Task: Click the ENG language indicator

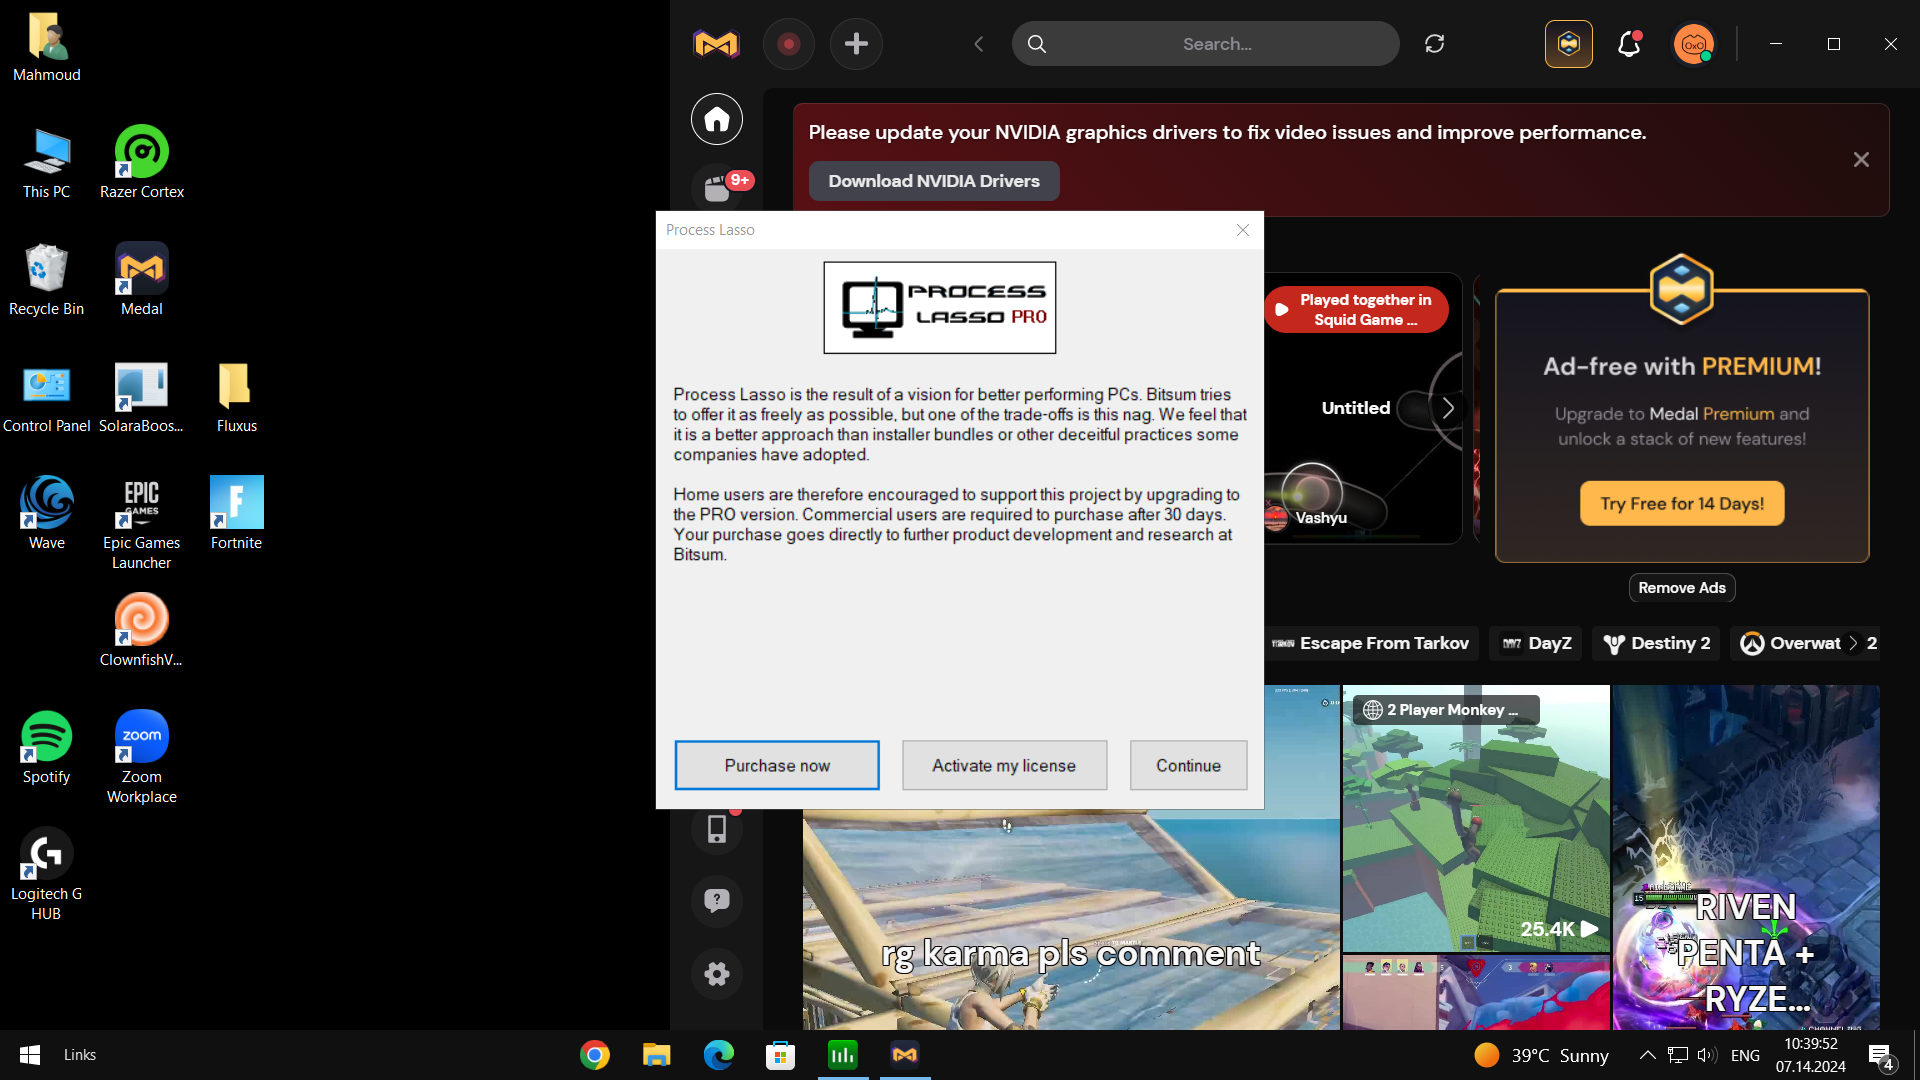Action: 1745,1055
